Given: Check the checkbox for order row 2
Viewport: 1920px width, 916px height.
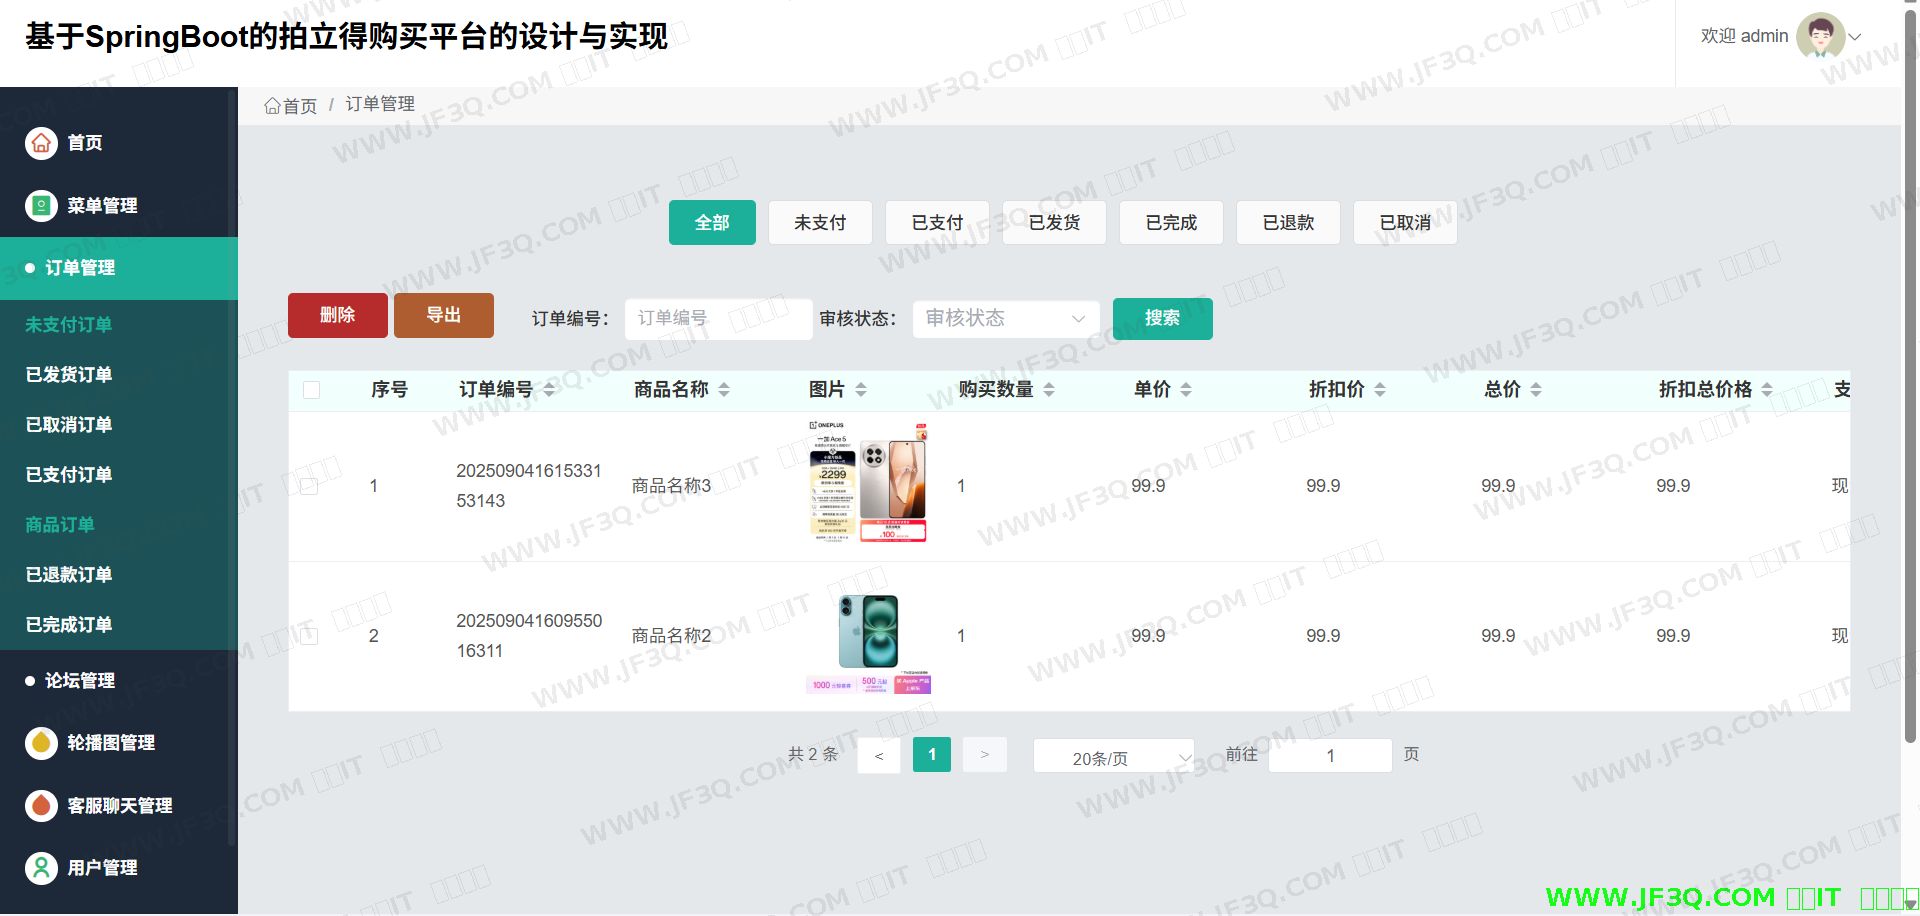Looking at the screenshot, I should [x=309, y=636].
